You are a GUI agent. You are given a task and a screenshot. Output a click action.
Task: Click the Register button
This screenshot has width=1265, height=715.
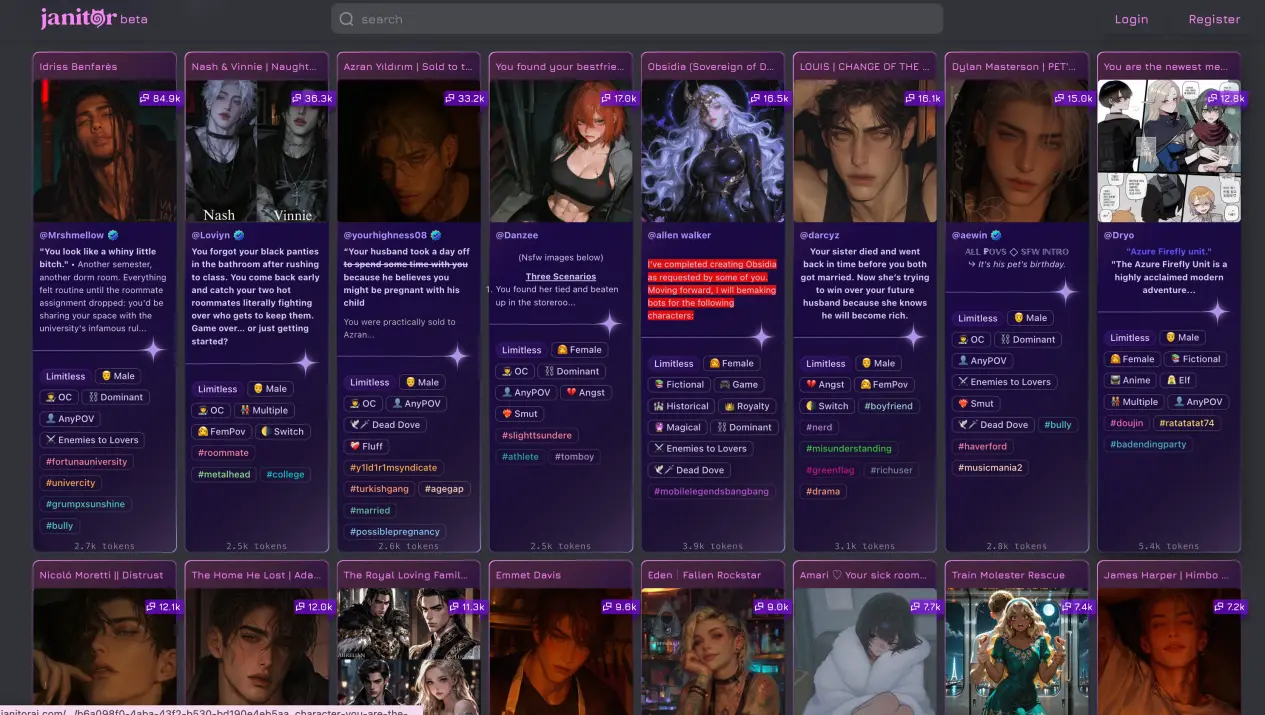coord(1214,18)
